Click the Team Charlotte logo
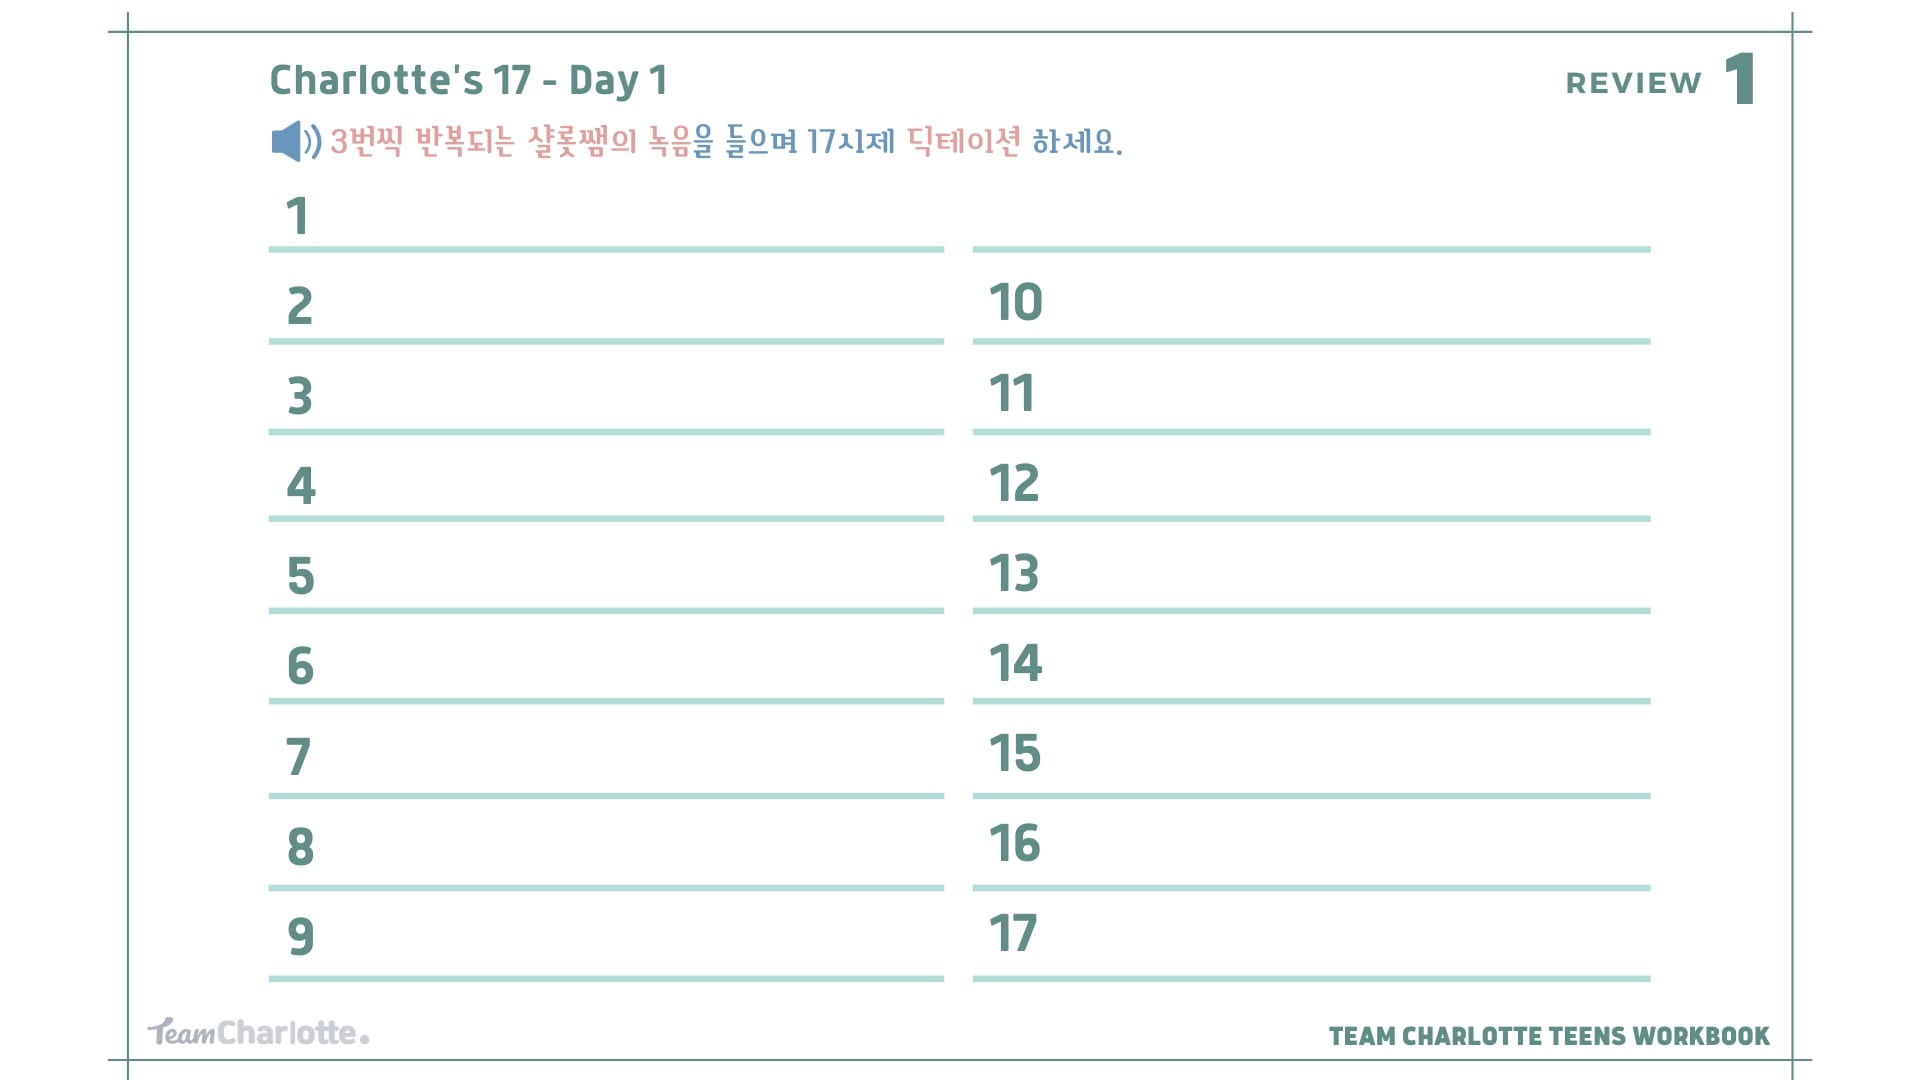 258,1032
